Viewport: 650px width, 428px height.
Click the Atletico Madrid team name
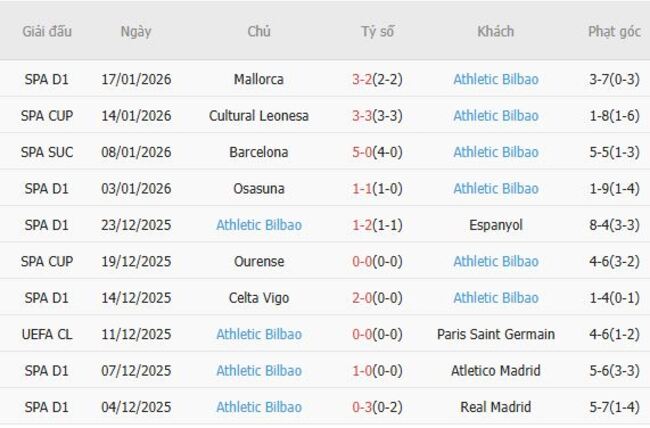pyautogui.click(x=495, y=371)
